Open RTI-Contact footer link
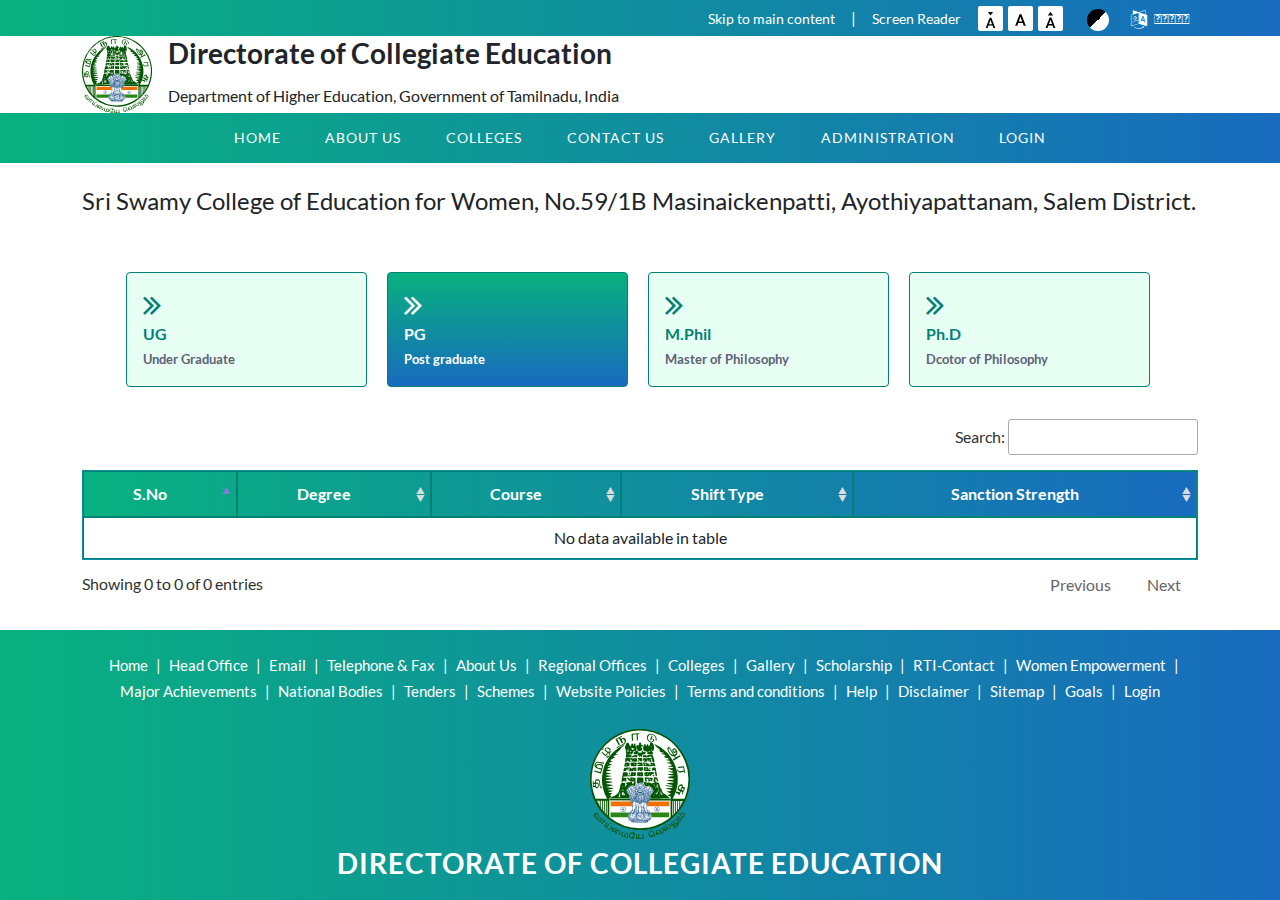 tap(954, 665)
